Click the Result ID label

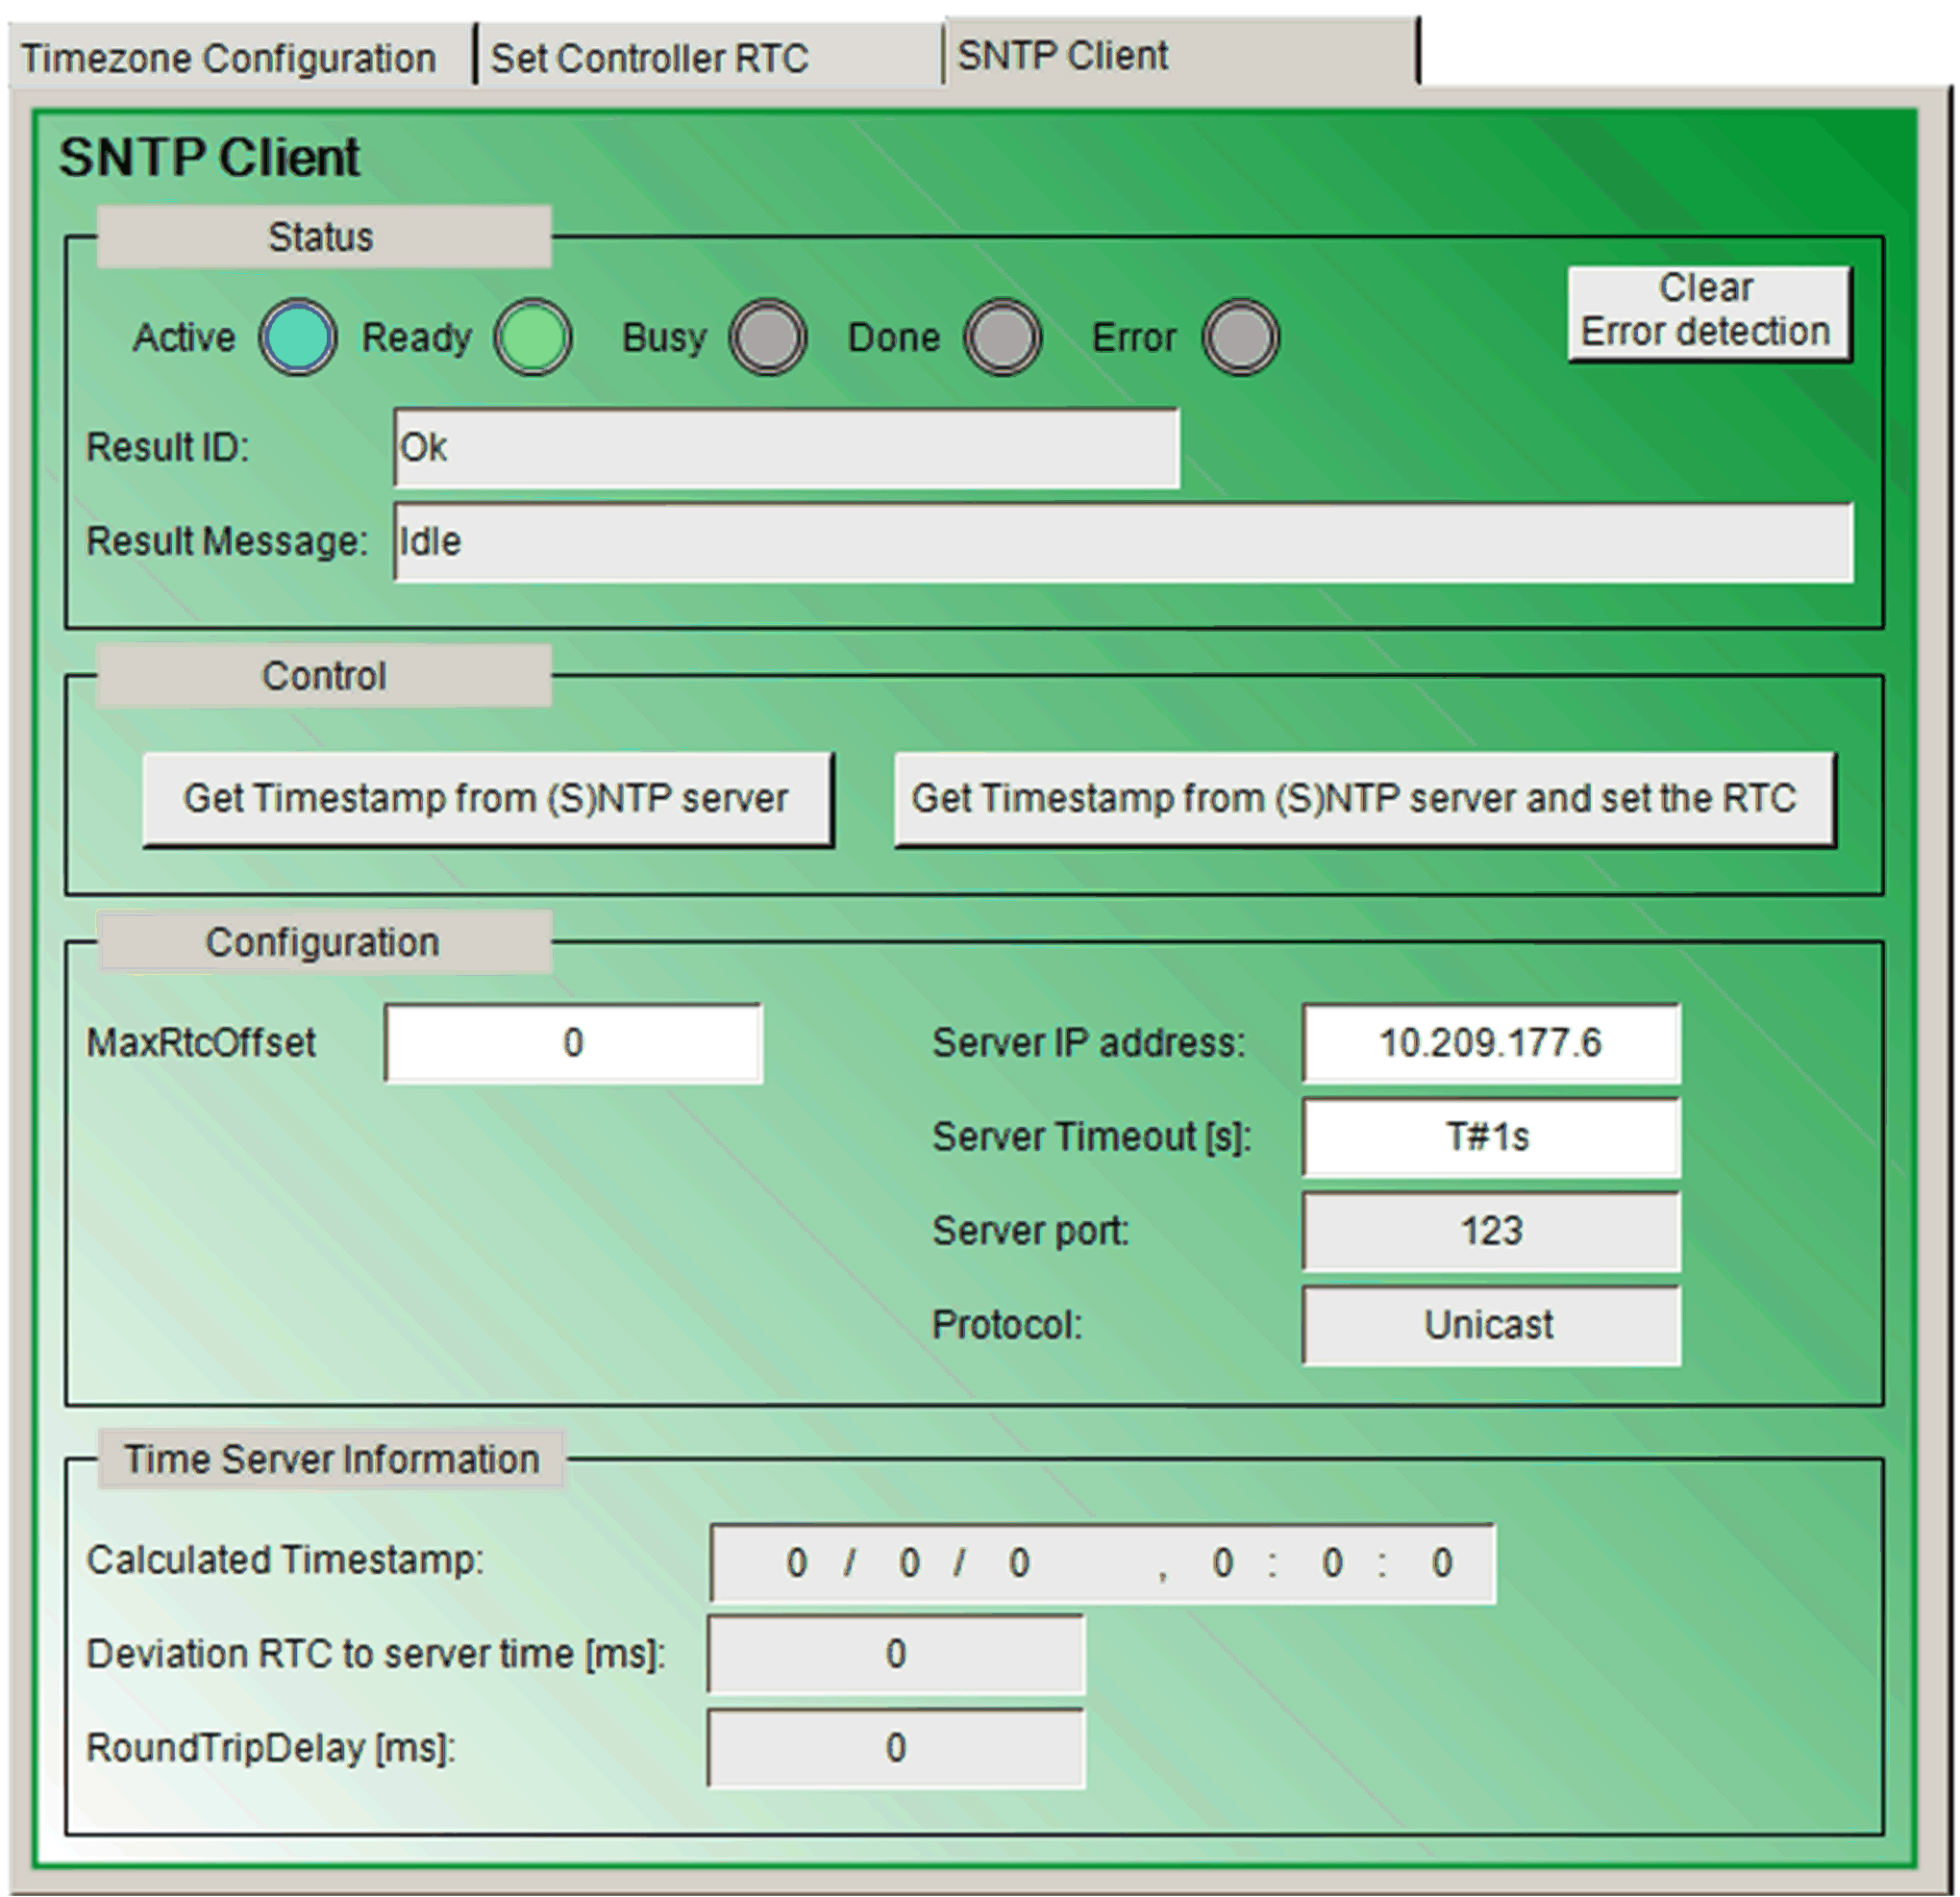(167, 447)
